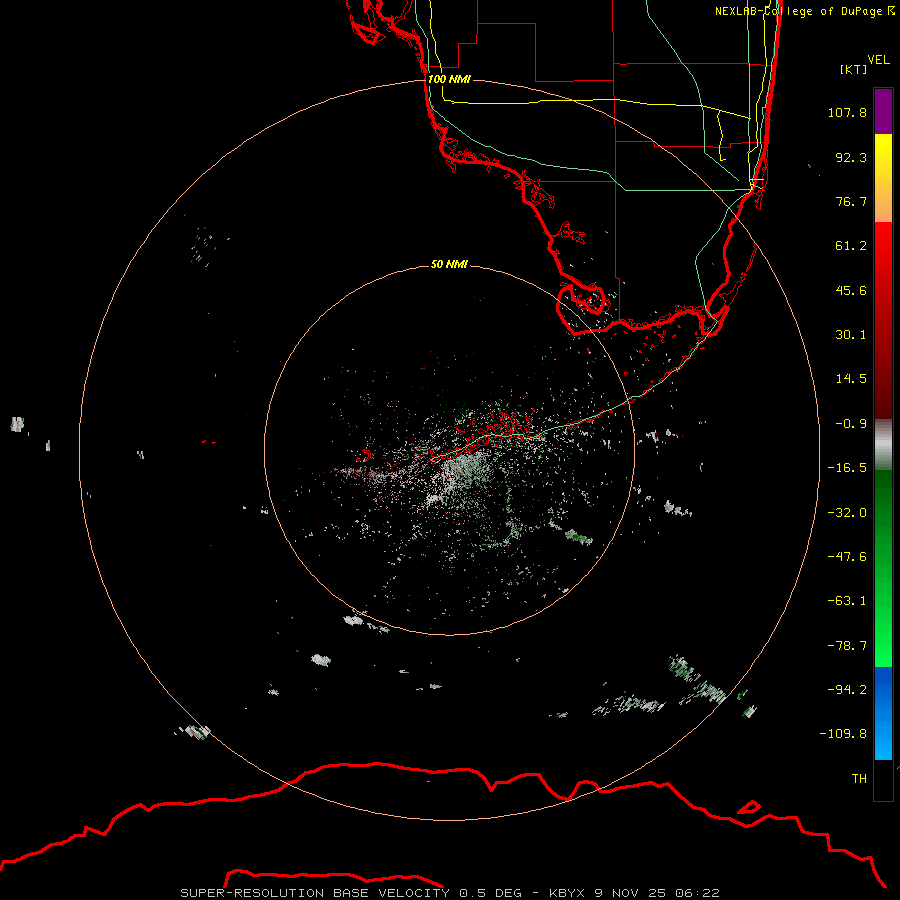The width and height of the screenshot is (900, 900).
Task: Pick the purple segment of the color bar
Action: pyautogui.click(x=883, y=111)
